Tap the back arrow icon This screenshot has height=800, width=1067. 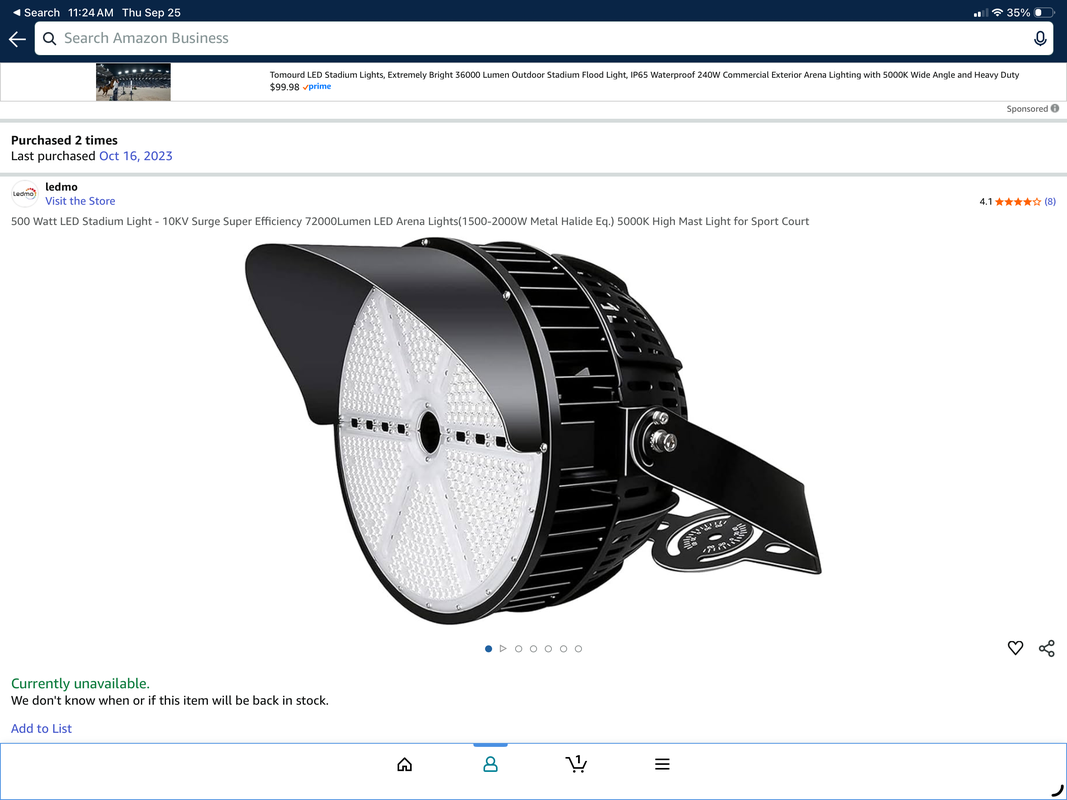[17, 39]
